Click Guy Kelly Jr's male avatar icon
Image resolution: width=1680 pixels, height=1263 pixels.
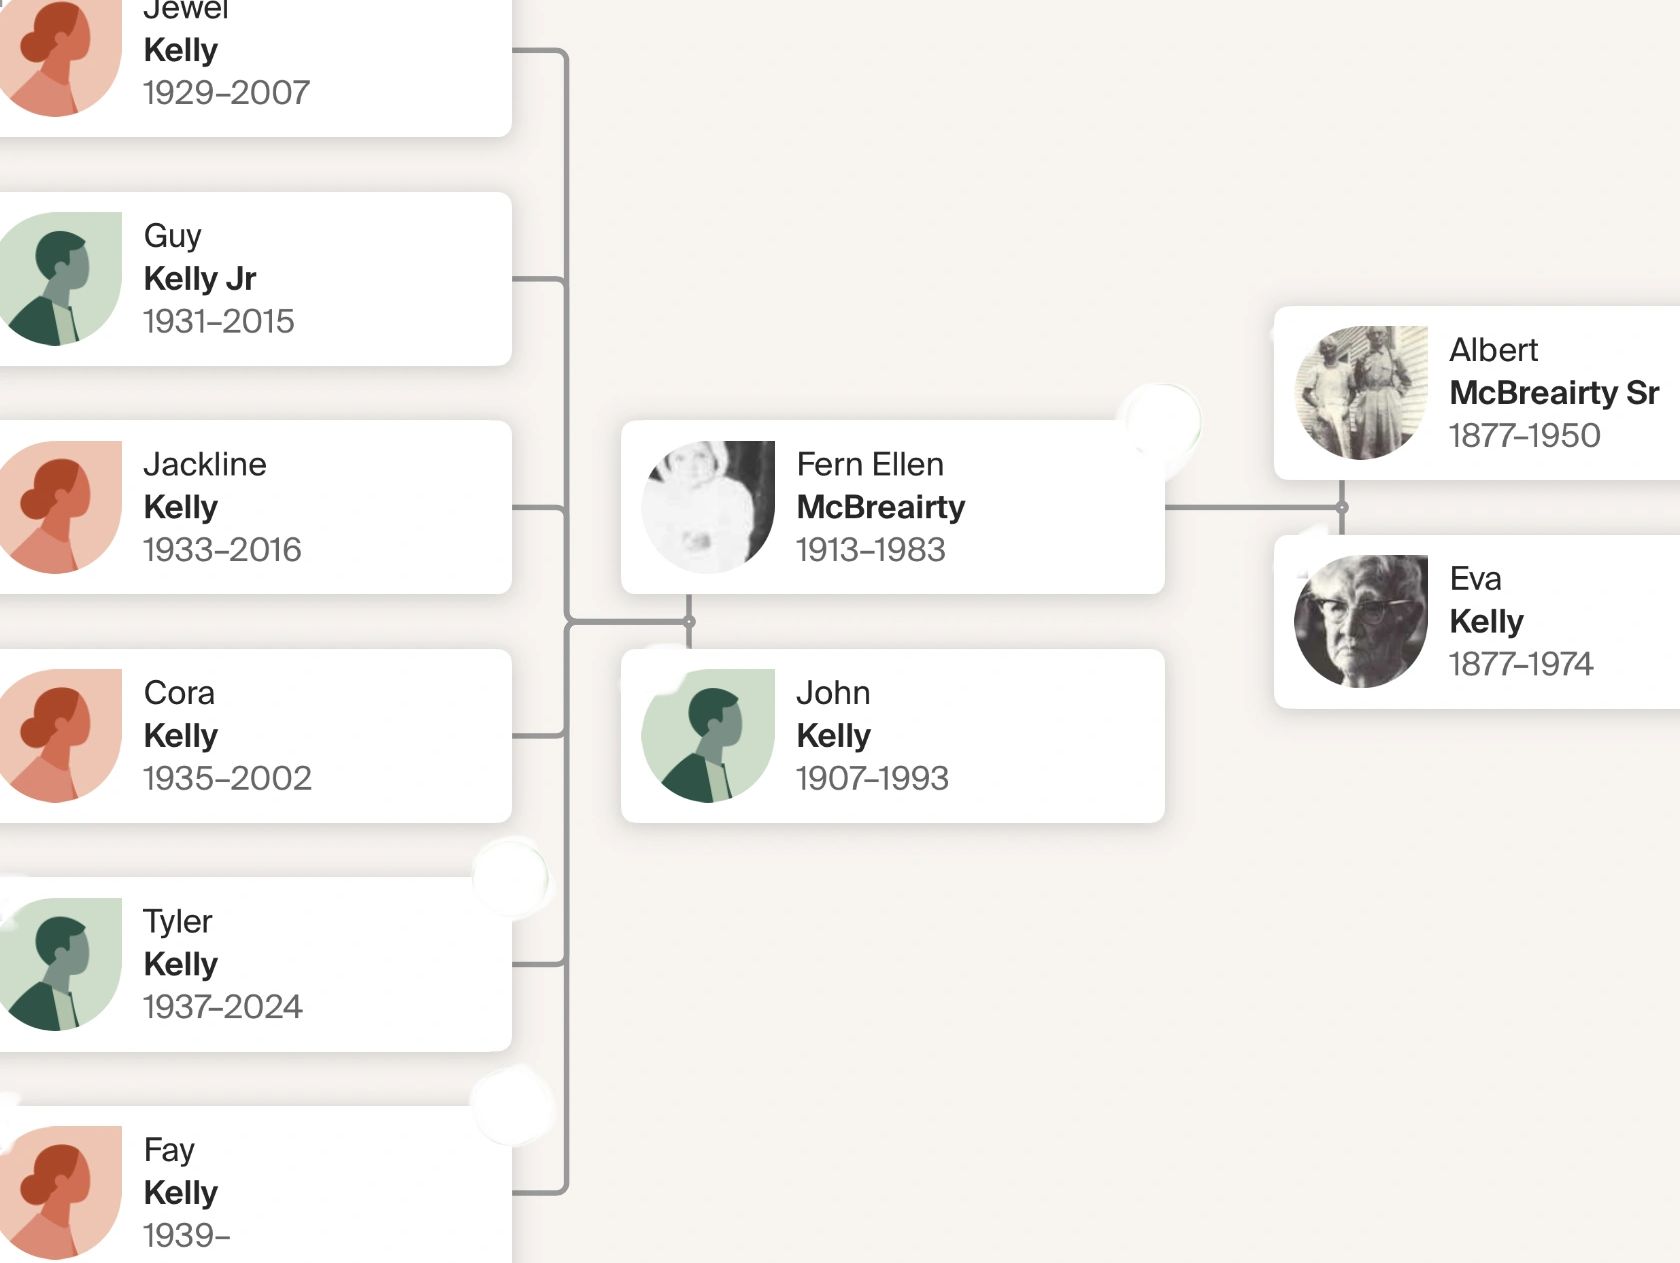[58, 279]
